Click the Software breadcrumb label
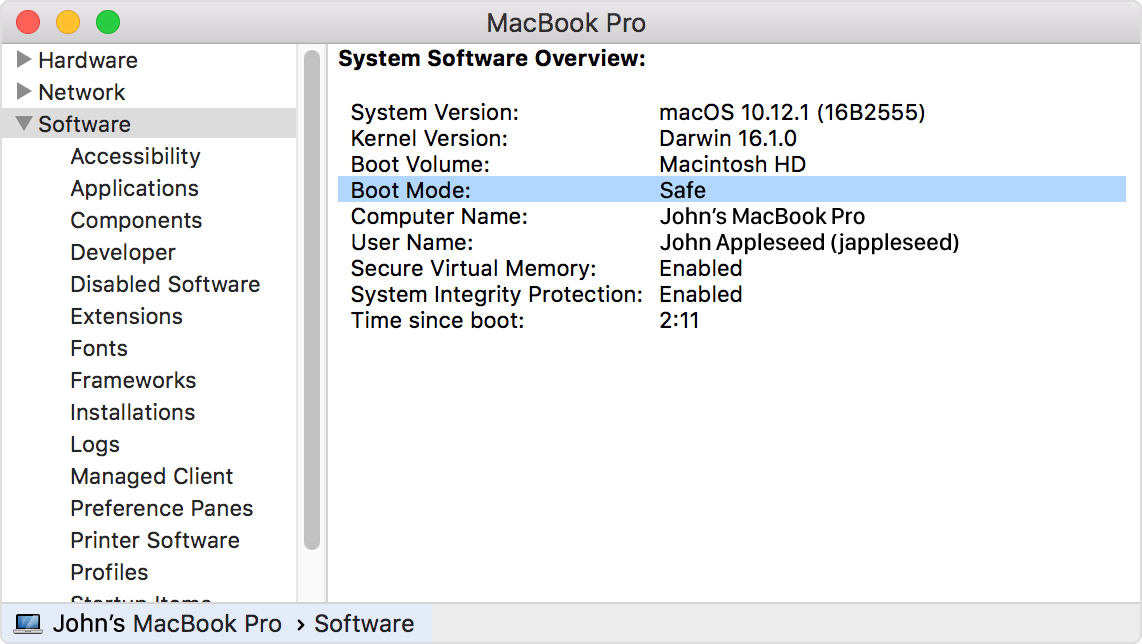1142x644 pixels. coord(364,623)
